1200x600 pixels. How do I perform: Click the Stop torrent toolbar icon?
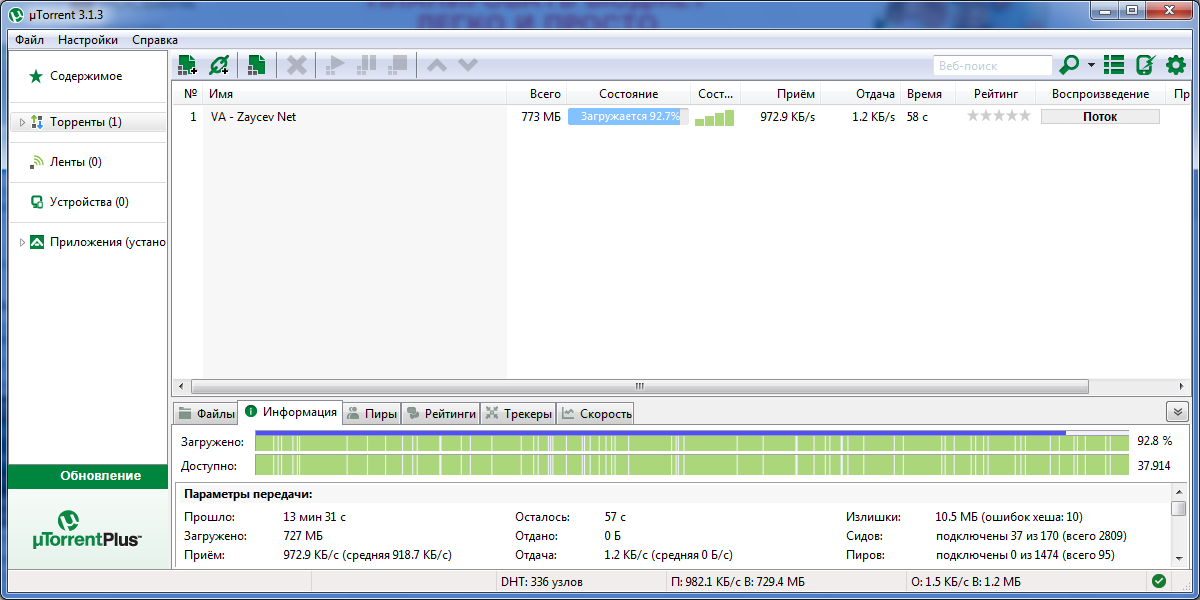point(398,65)
